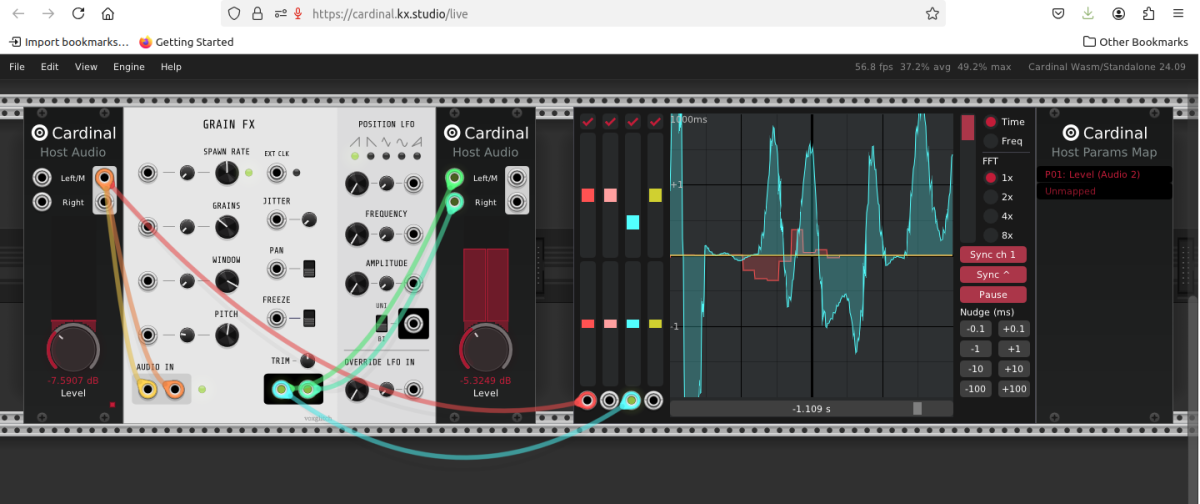Click the tracking protection shield icon

(234, 14)
